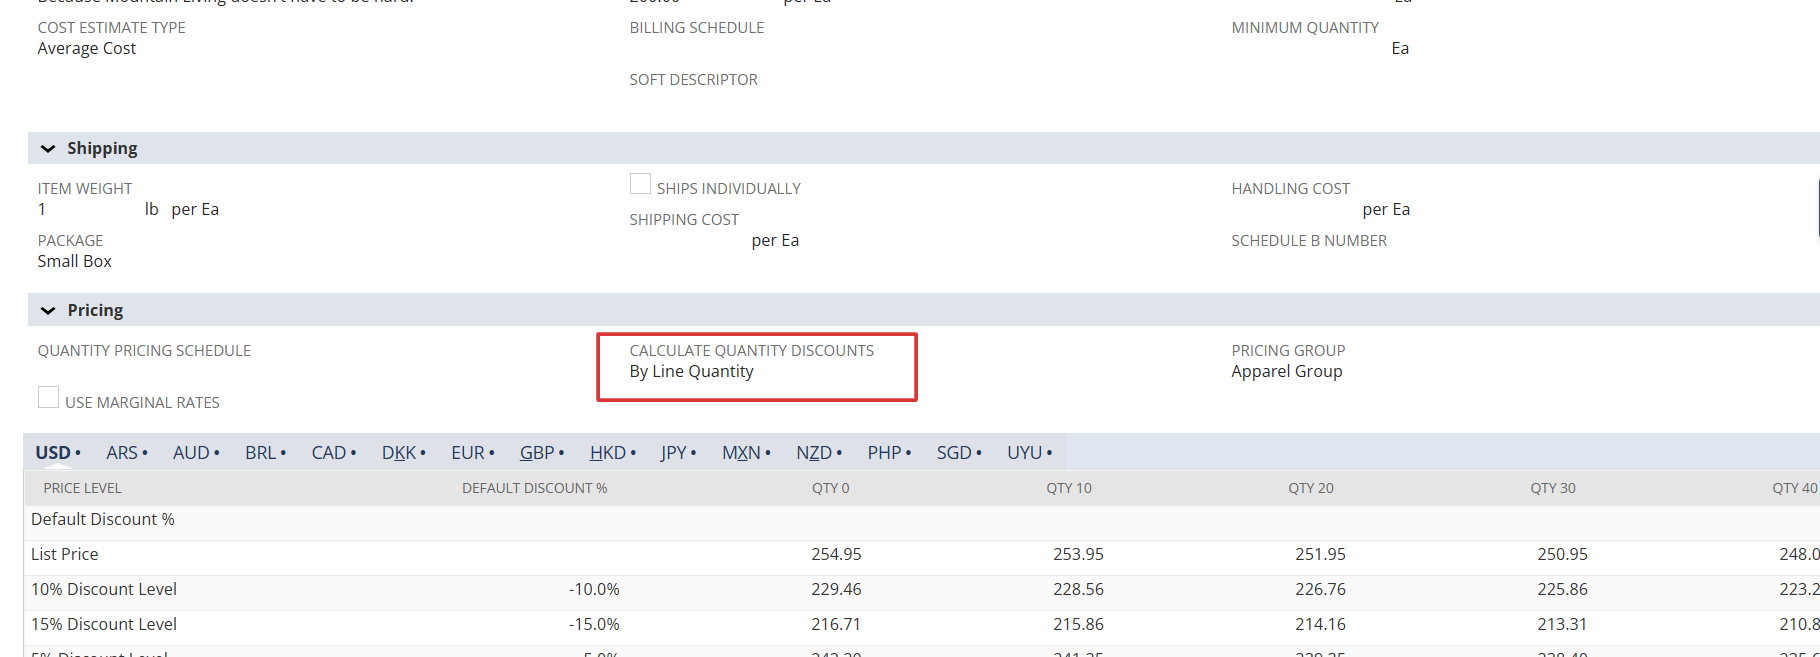Select the AUD currency tab
Image resolution: width=1820 pixels, height=657 pixels.
click(x=191, y=453)
